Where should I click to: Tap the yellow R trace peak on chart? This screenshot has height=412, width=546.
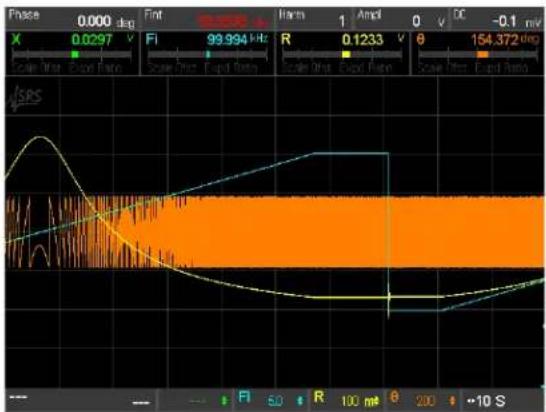[x=40, y=137]
